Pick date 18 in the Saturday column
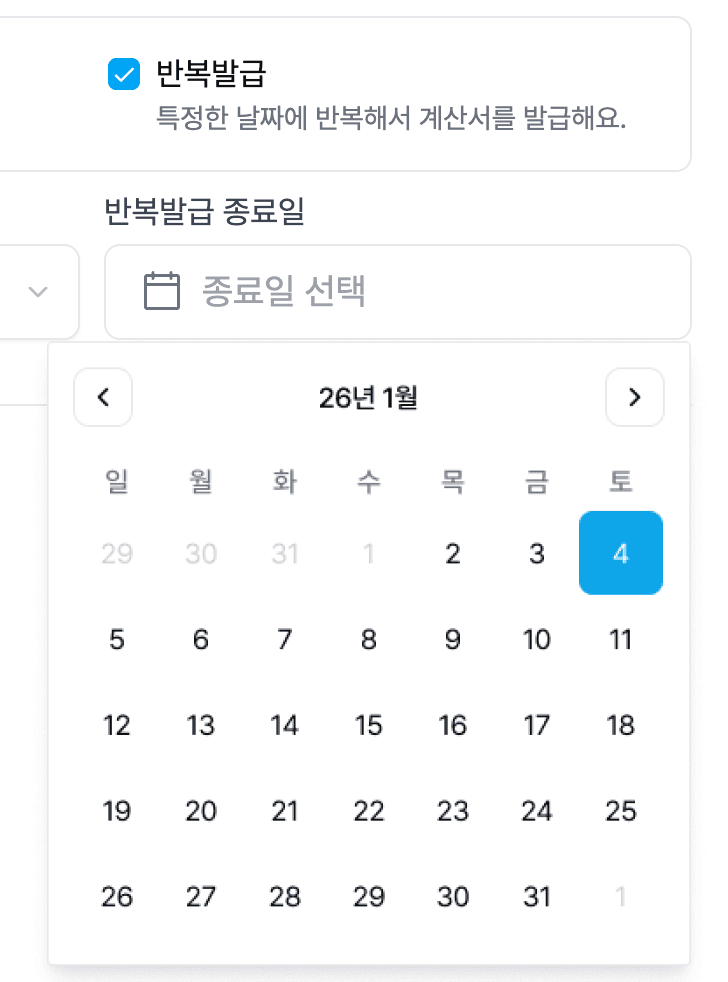This screenshot has width=728, height=982. (621, 725)
